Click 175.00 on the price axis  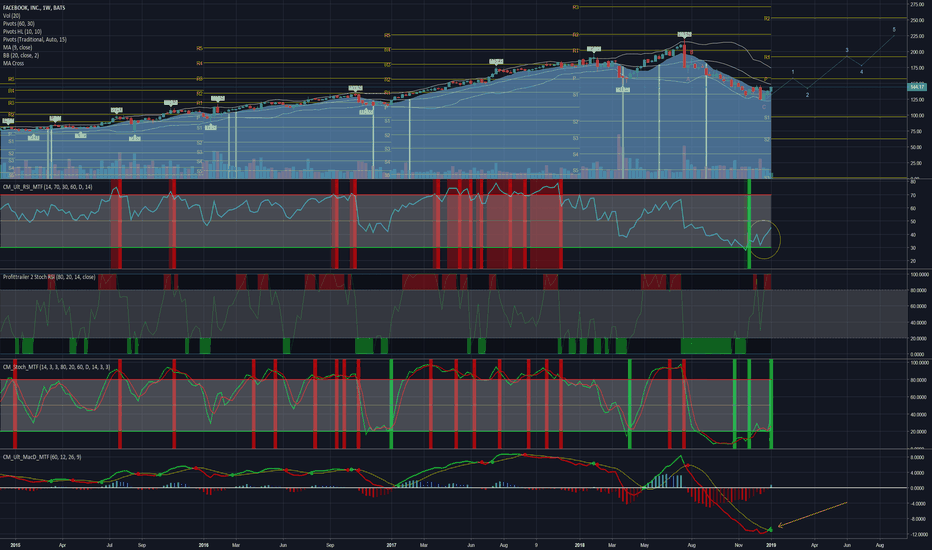[x=917, y=68]
